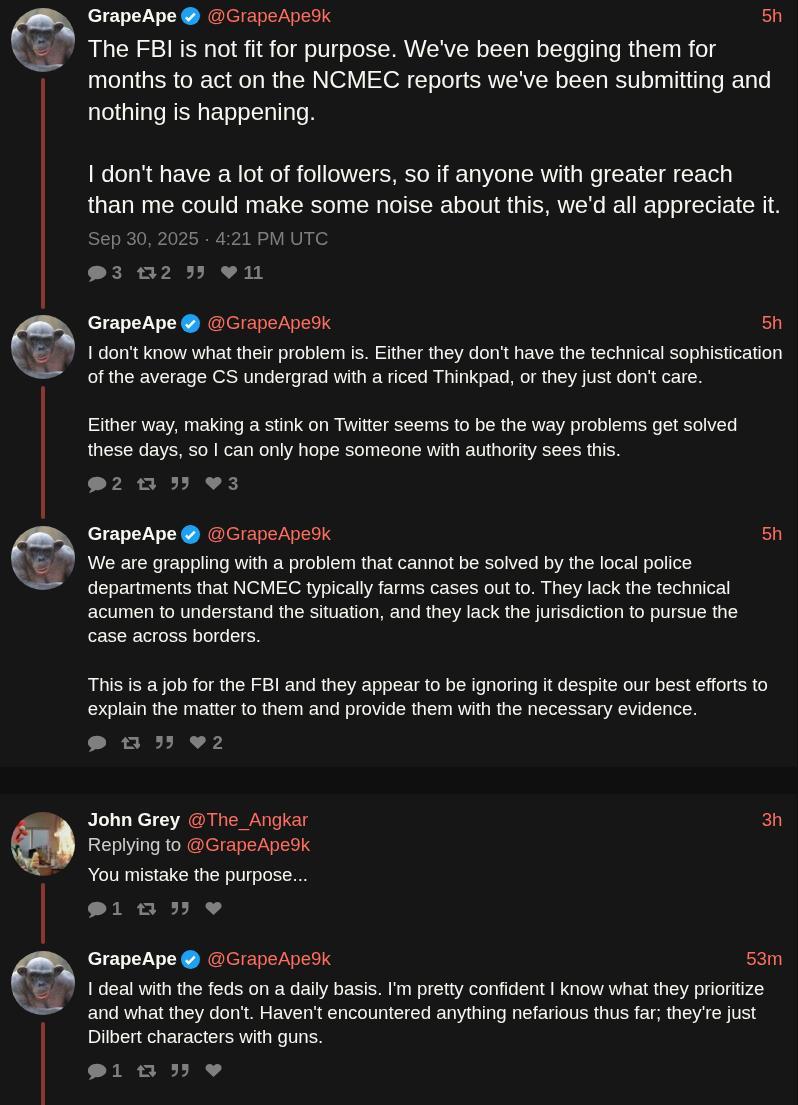Screen dimensions: 798x1105
Task: Click the '@GrapeApe9k' mention in 'Replying to'
Action: point(248,845)
